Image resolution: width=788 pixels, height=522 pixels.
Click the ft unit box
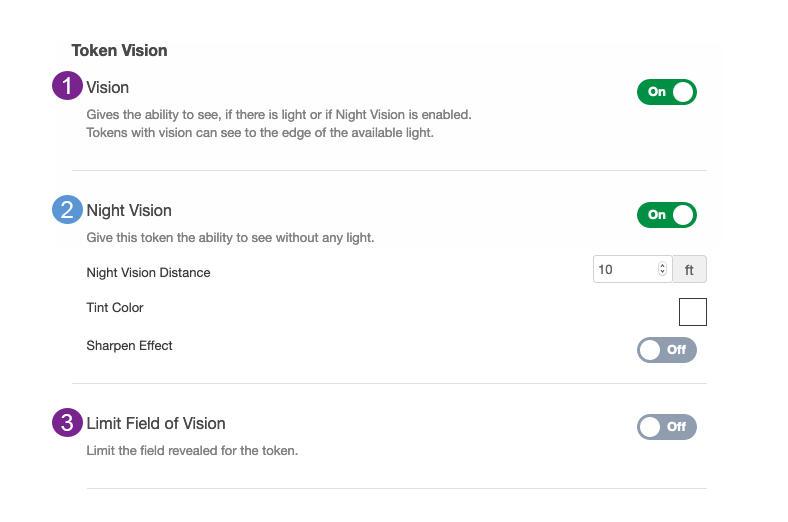point(690,270)
